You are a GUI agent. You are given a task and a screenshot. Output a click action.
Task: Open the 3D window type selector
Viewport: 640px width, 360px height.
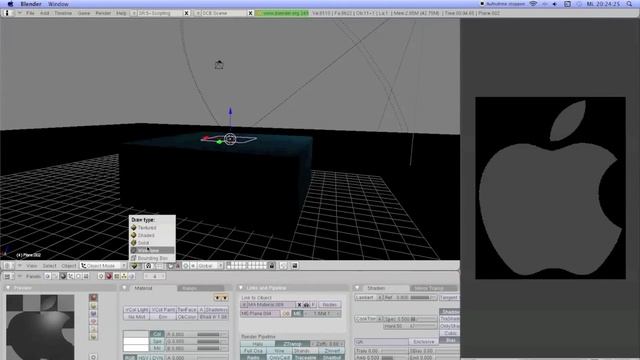[x=9, y=266]
